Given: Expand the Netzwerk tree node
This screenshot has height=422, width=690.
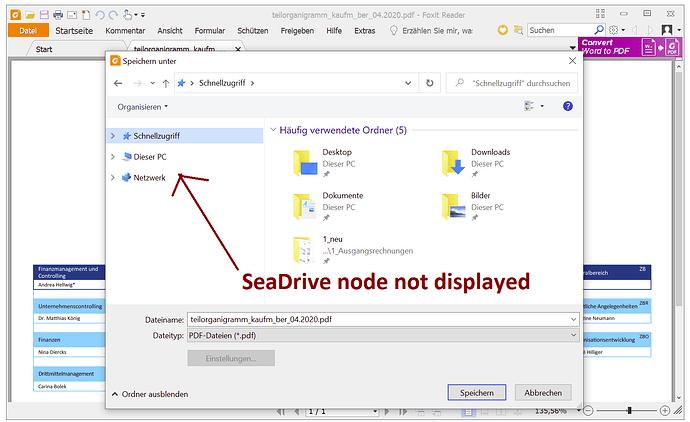Looking at the screenshot, I should coord(113,178).
